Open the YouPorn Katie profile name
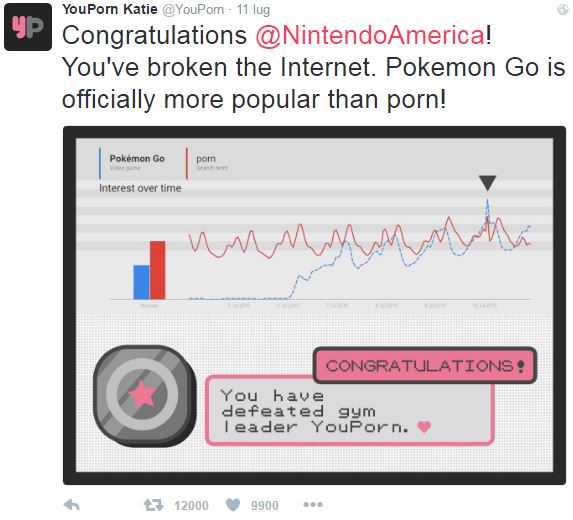 click(x=110, y=9)
